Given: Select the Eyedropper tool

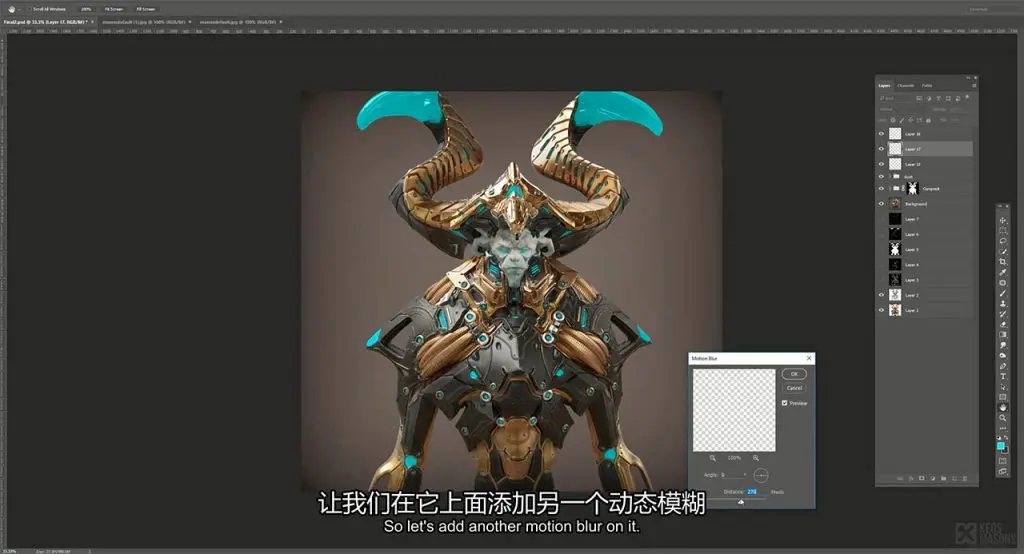Looking at the screenshot, I should tap(1002, 272).
